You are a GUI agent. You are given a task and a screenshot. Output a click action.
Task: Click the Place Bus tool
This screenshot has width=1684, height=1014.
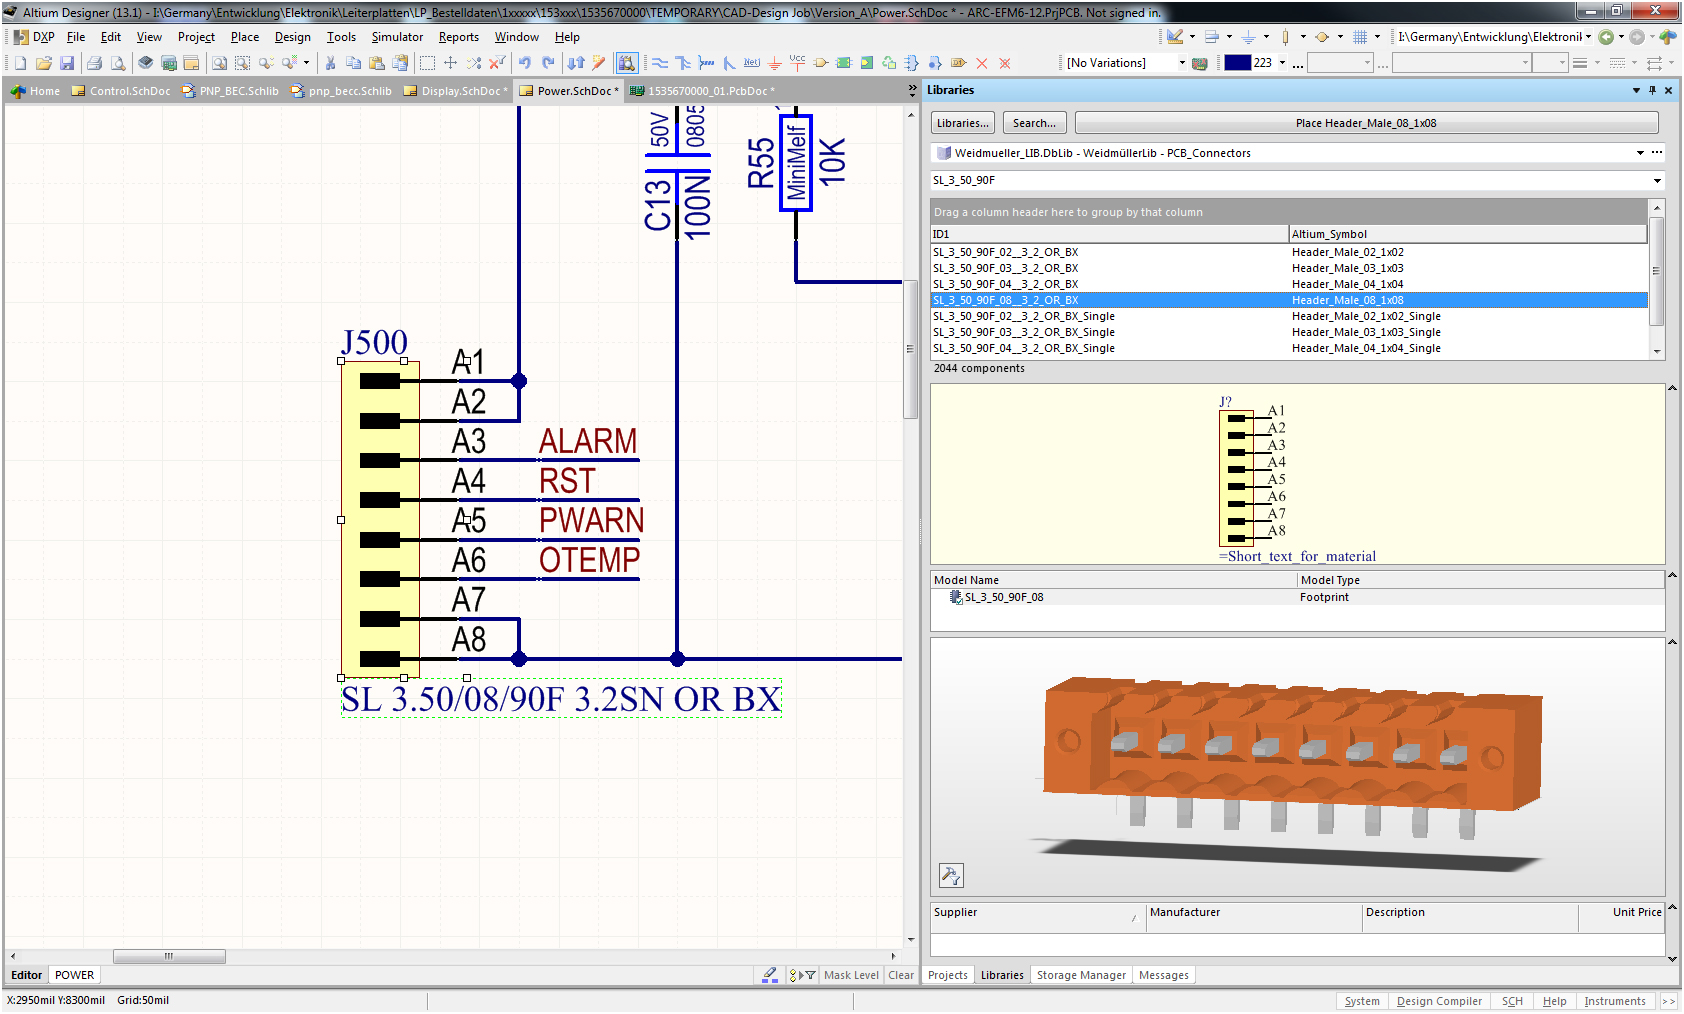[x=683, y=63]
